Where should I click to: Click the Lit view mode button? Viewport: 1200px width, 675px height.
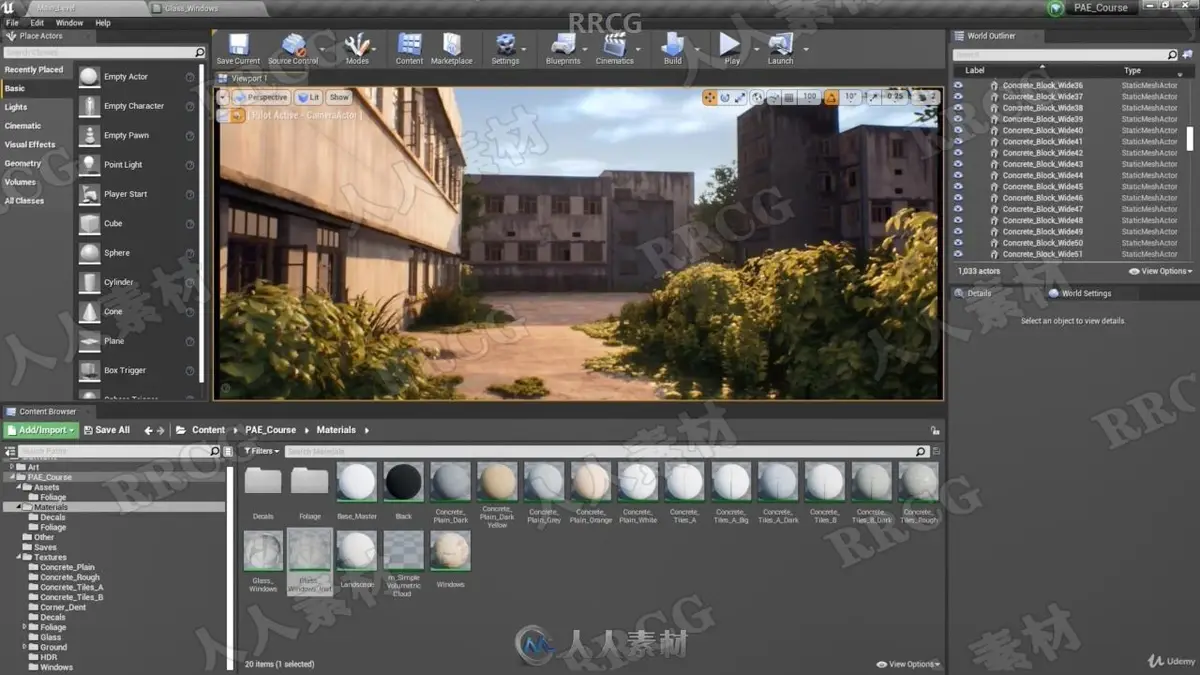click(x=308, y=97)
